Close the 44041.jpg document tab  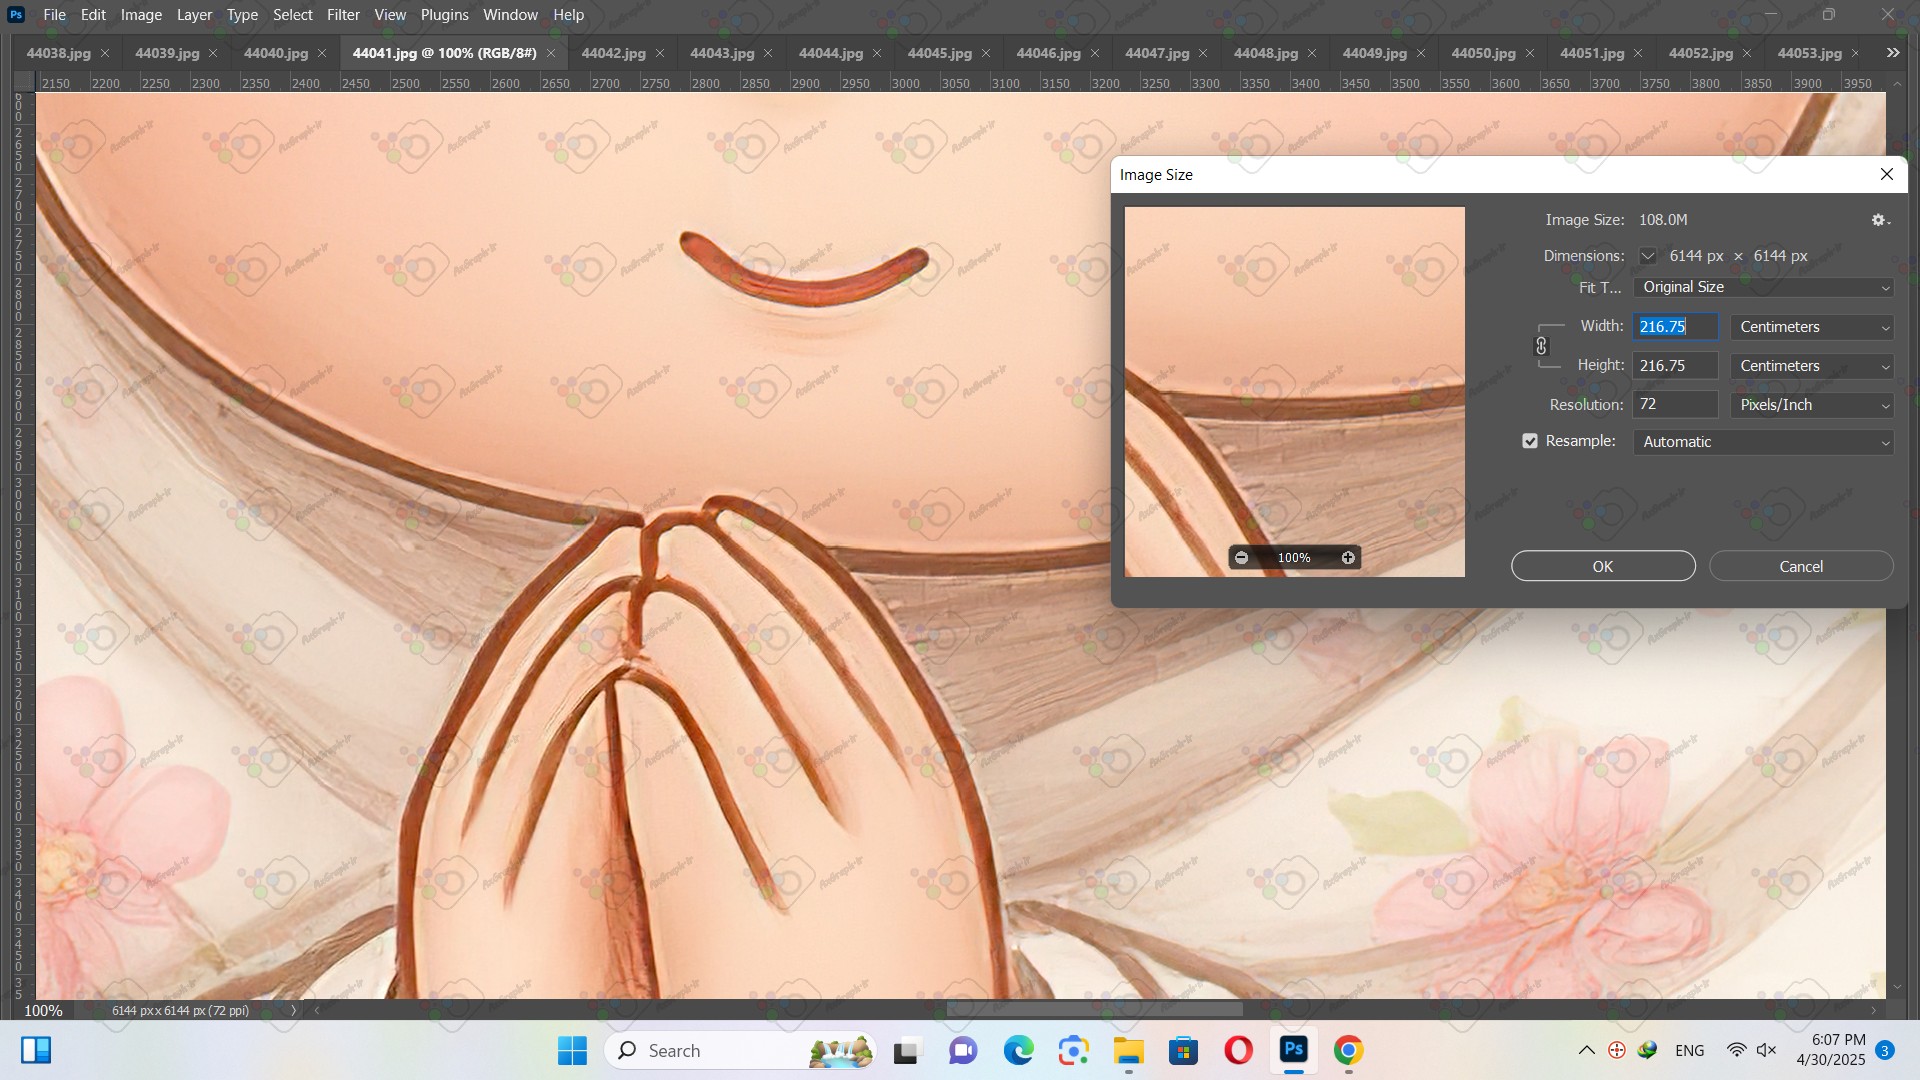pos(551,53)
